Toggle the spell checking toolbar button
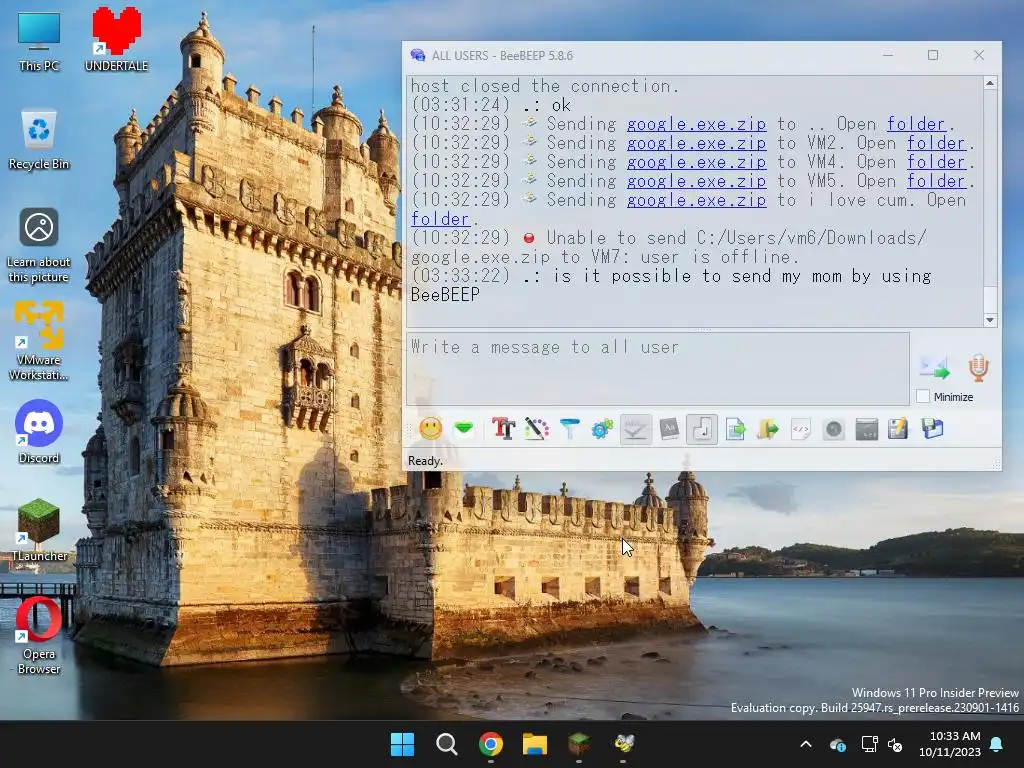 pyautogui.click(x=635, y=429)
